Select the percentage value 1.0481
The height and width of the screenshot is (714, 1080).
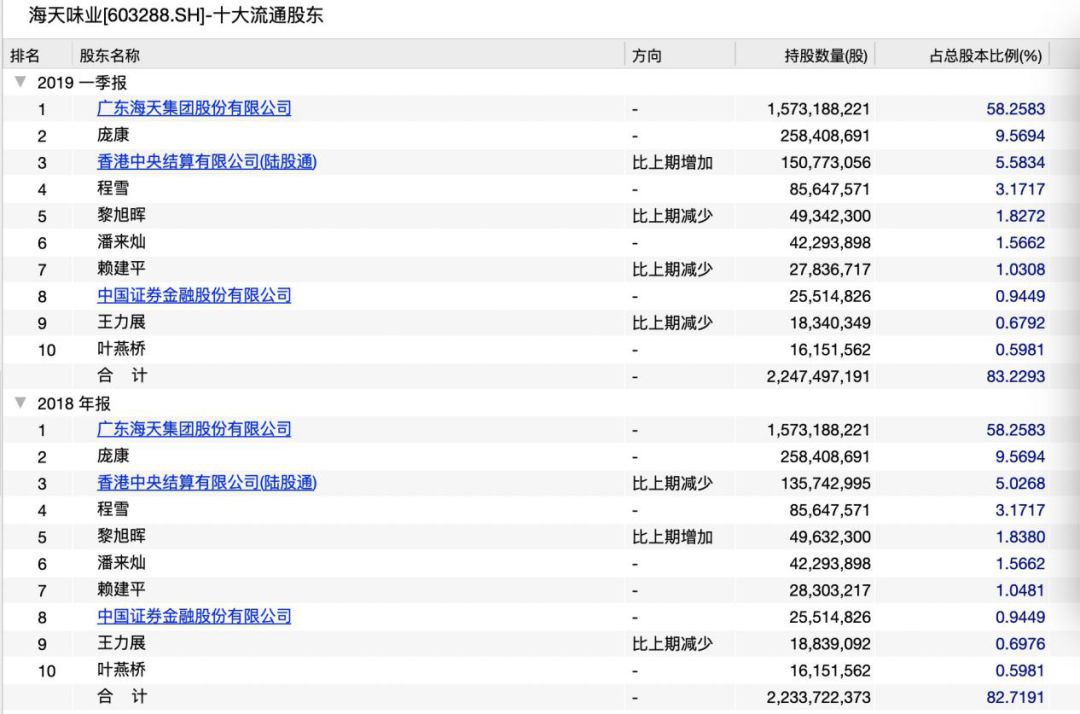pos(1020,590)
